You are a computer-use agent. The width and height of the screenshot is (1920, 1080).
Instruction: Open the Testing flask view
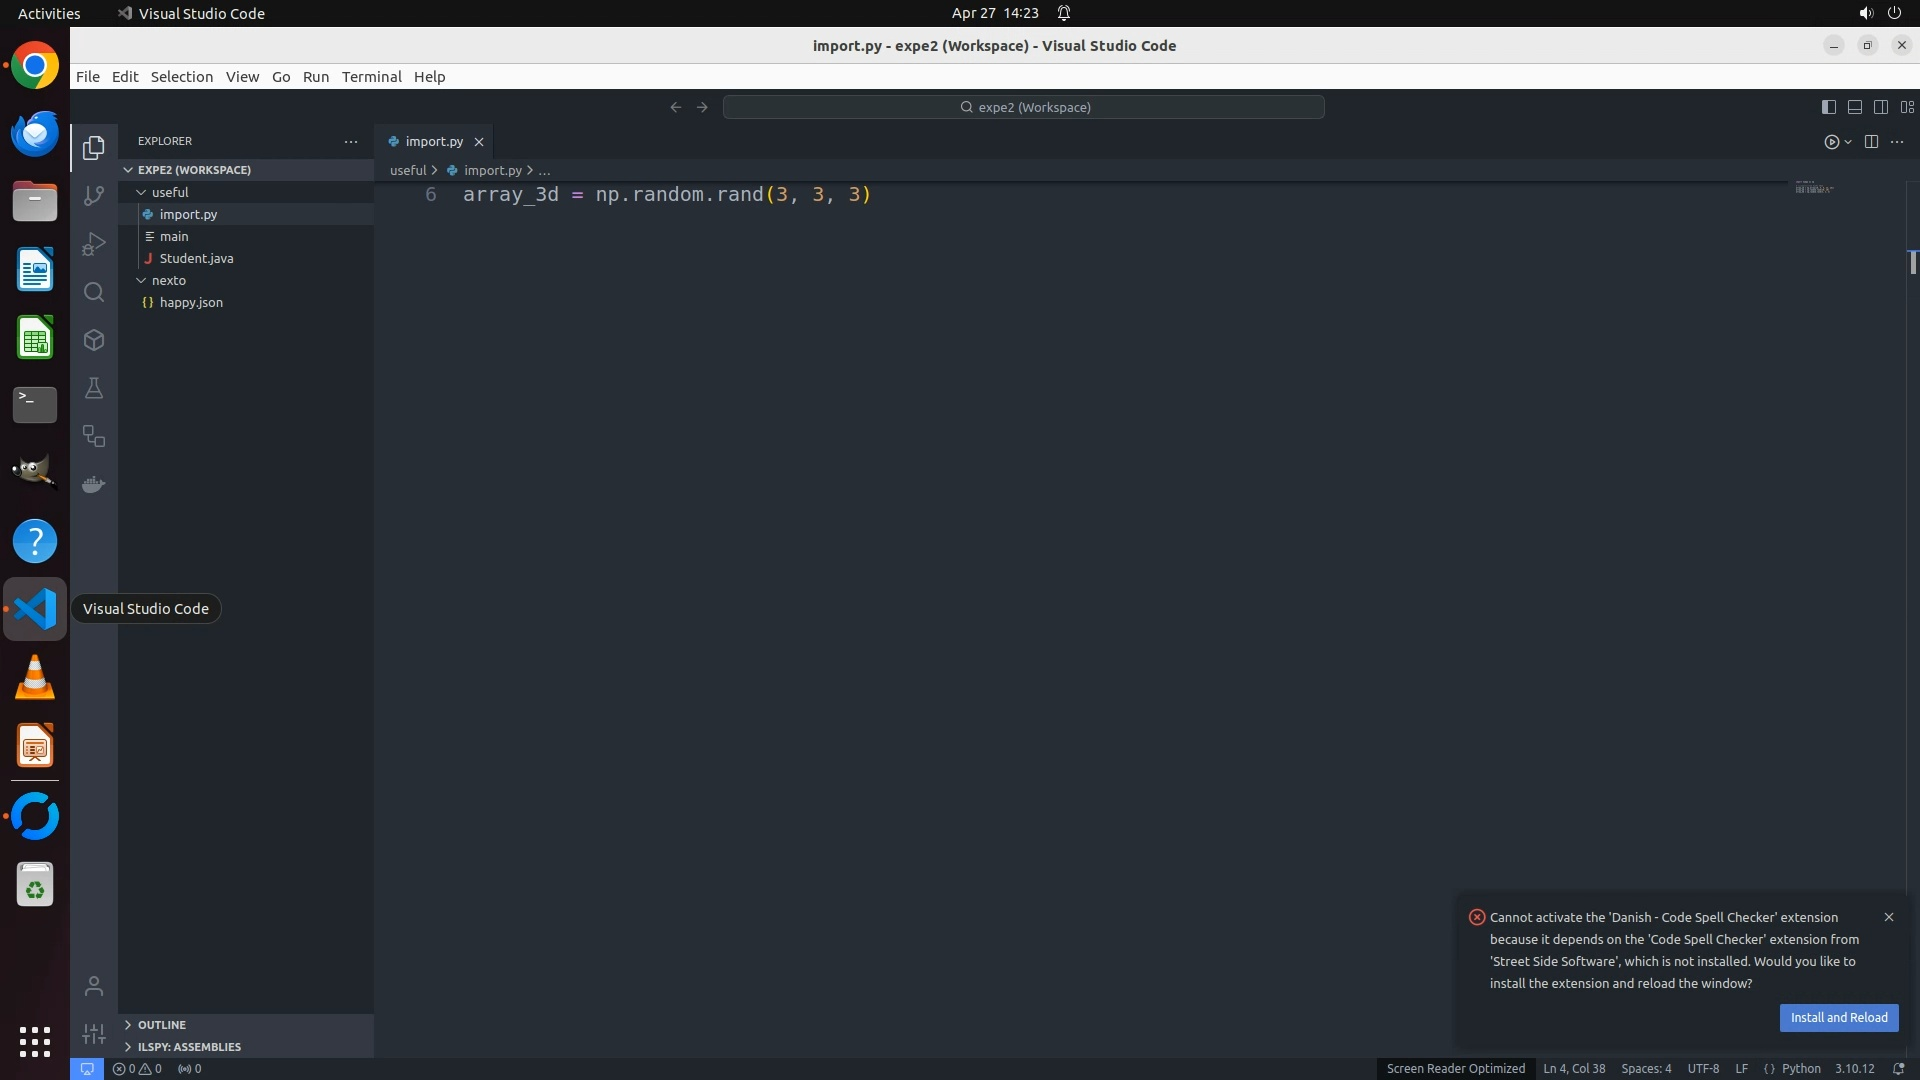94,388
